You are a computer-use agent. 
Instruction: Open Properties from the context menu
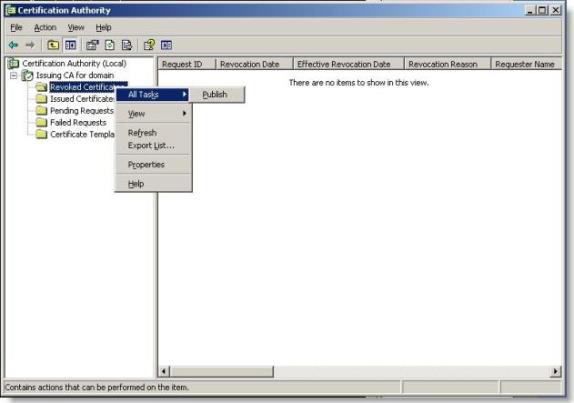point(153,165)
